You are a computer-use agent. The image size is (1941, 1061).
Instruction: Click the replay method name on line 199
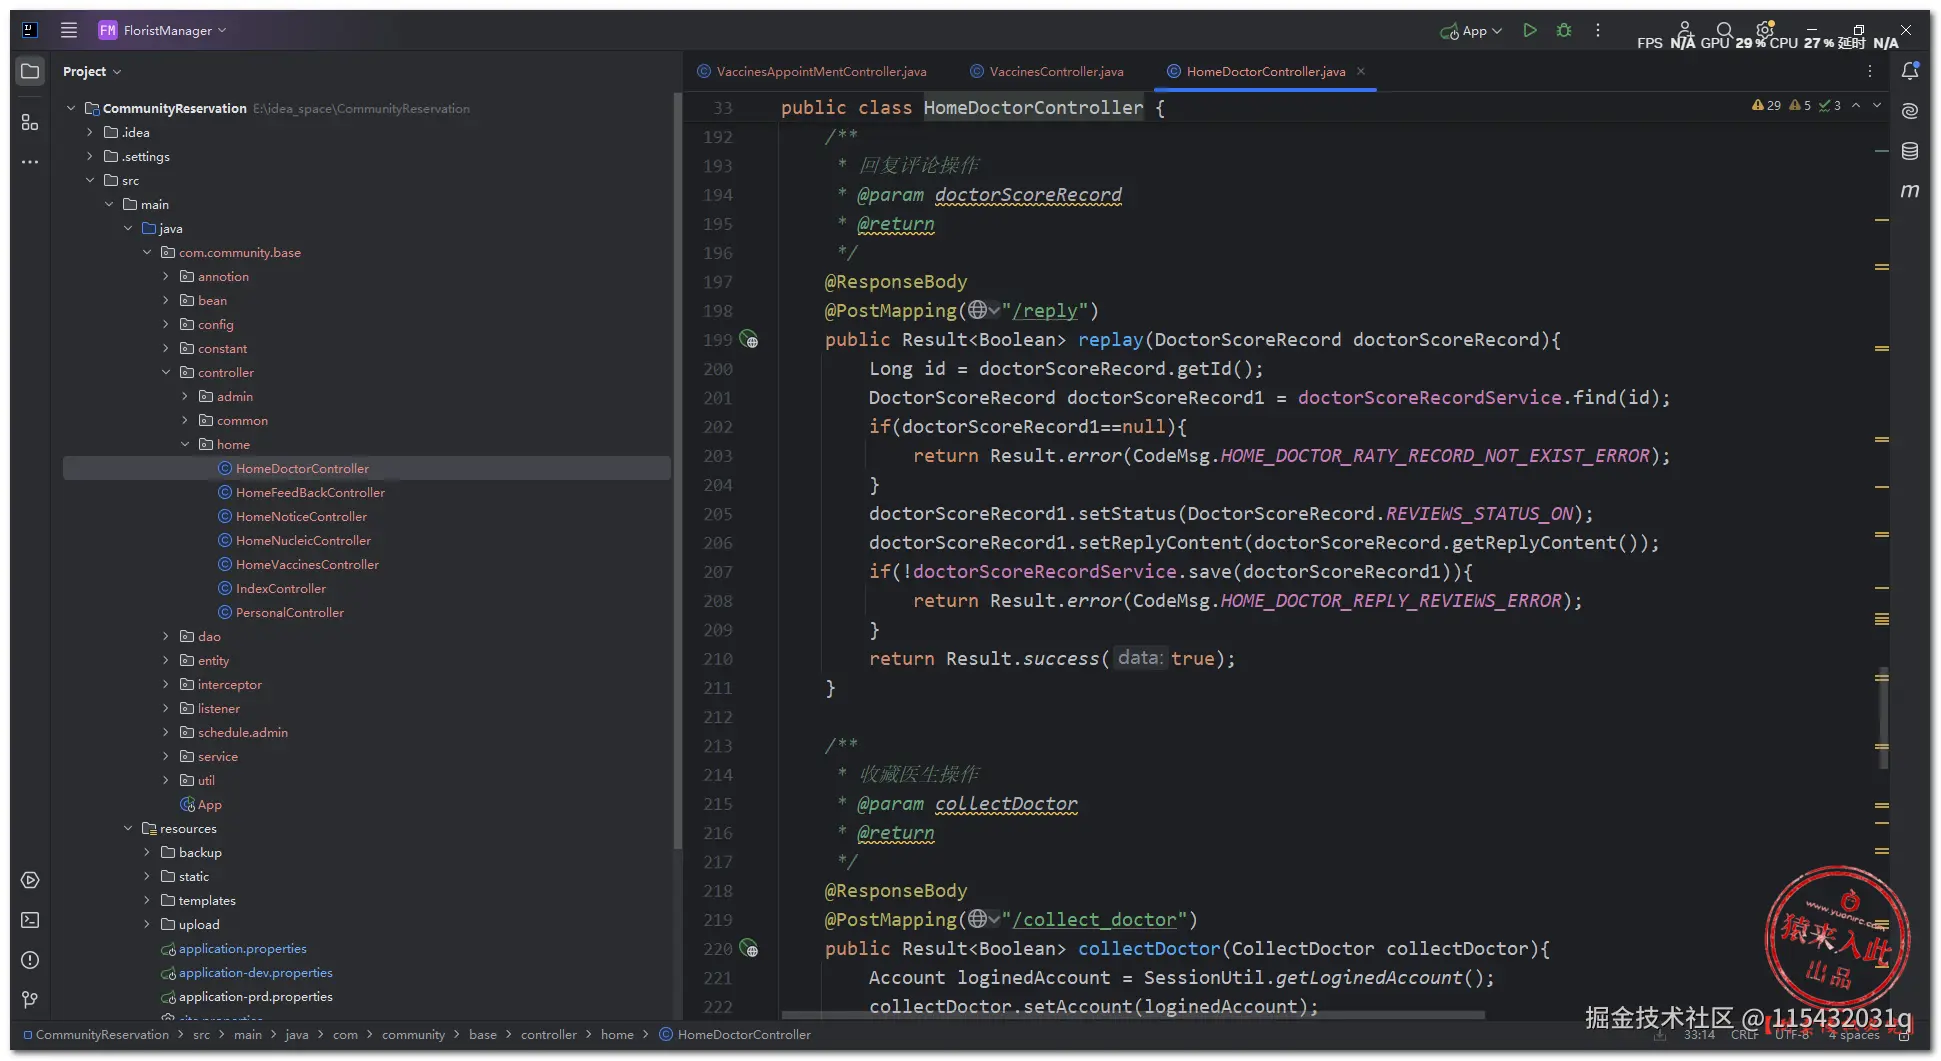(x=1110, y=340)
